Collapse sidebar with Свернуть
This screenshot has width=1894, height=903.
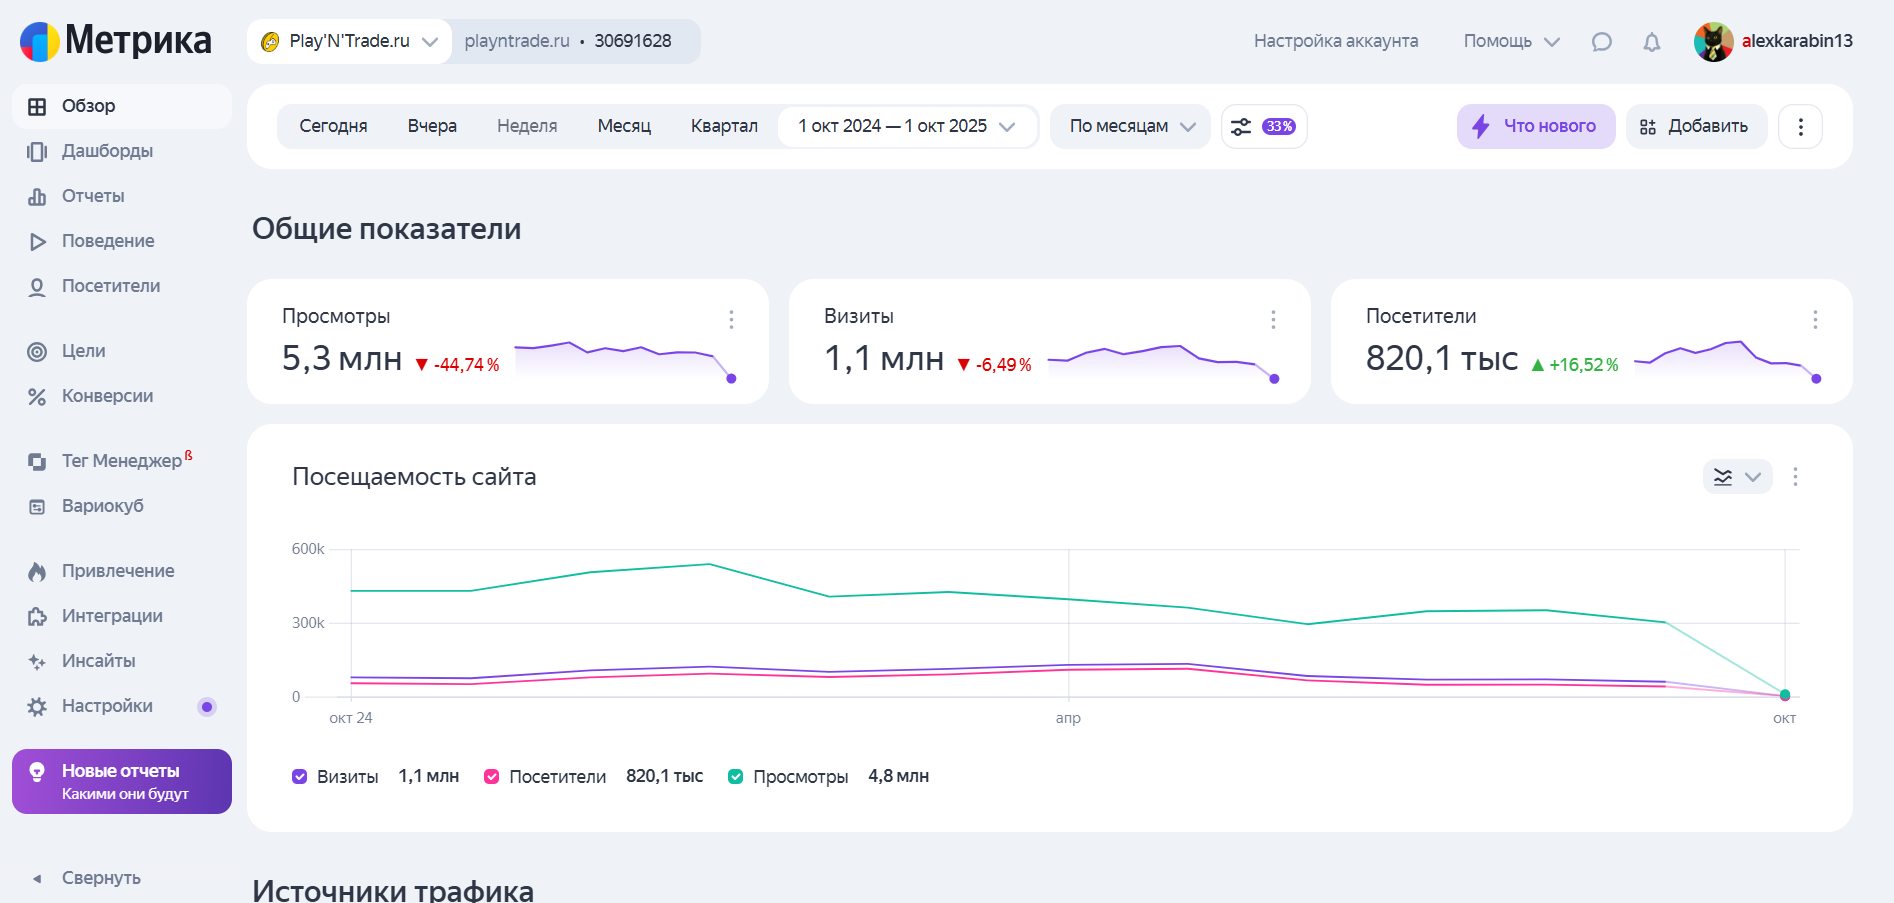[x=100, y=878]
